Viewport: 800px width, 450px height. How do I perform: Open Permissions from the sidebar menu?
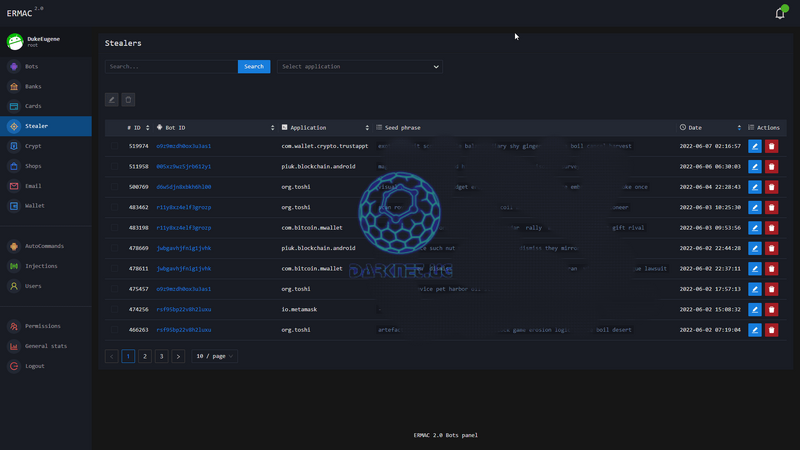click(46, 326)
